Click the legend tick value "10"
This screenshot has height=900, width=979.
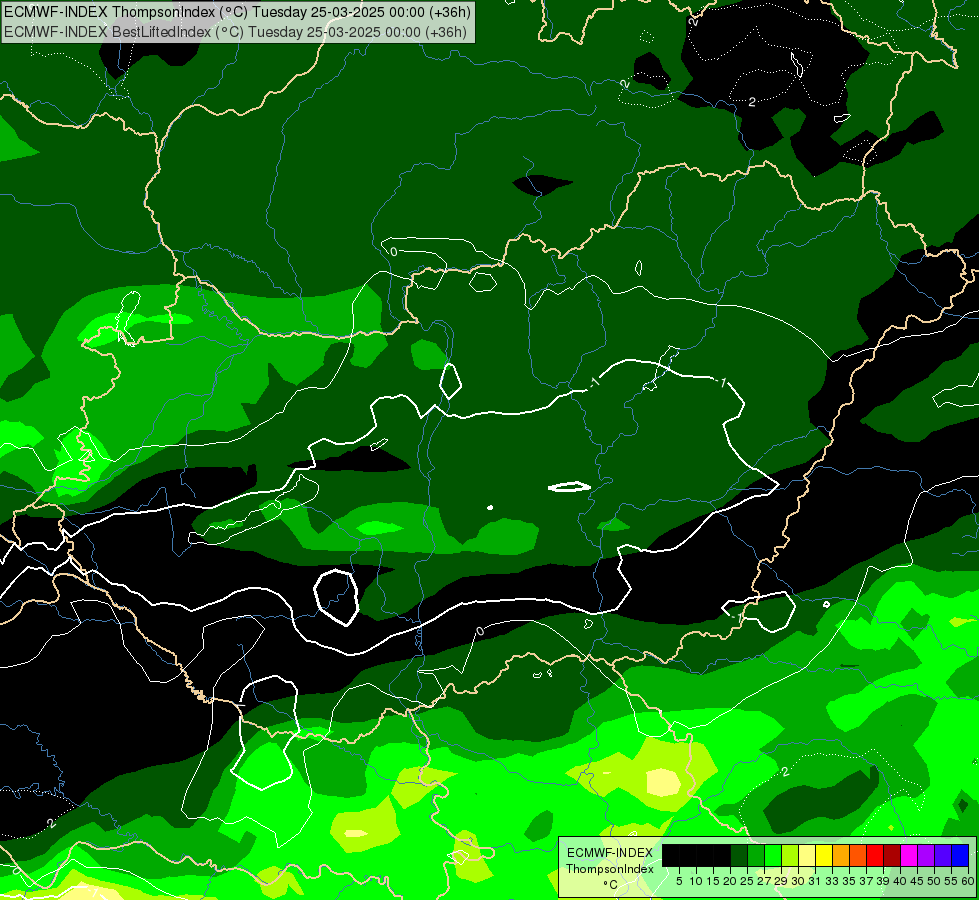tap(696, 881)
